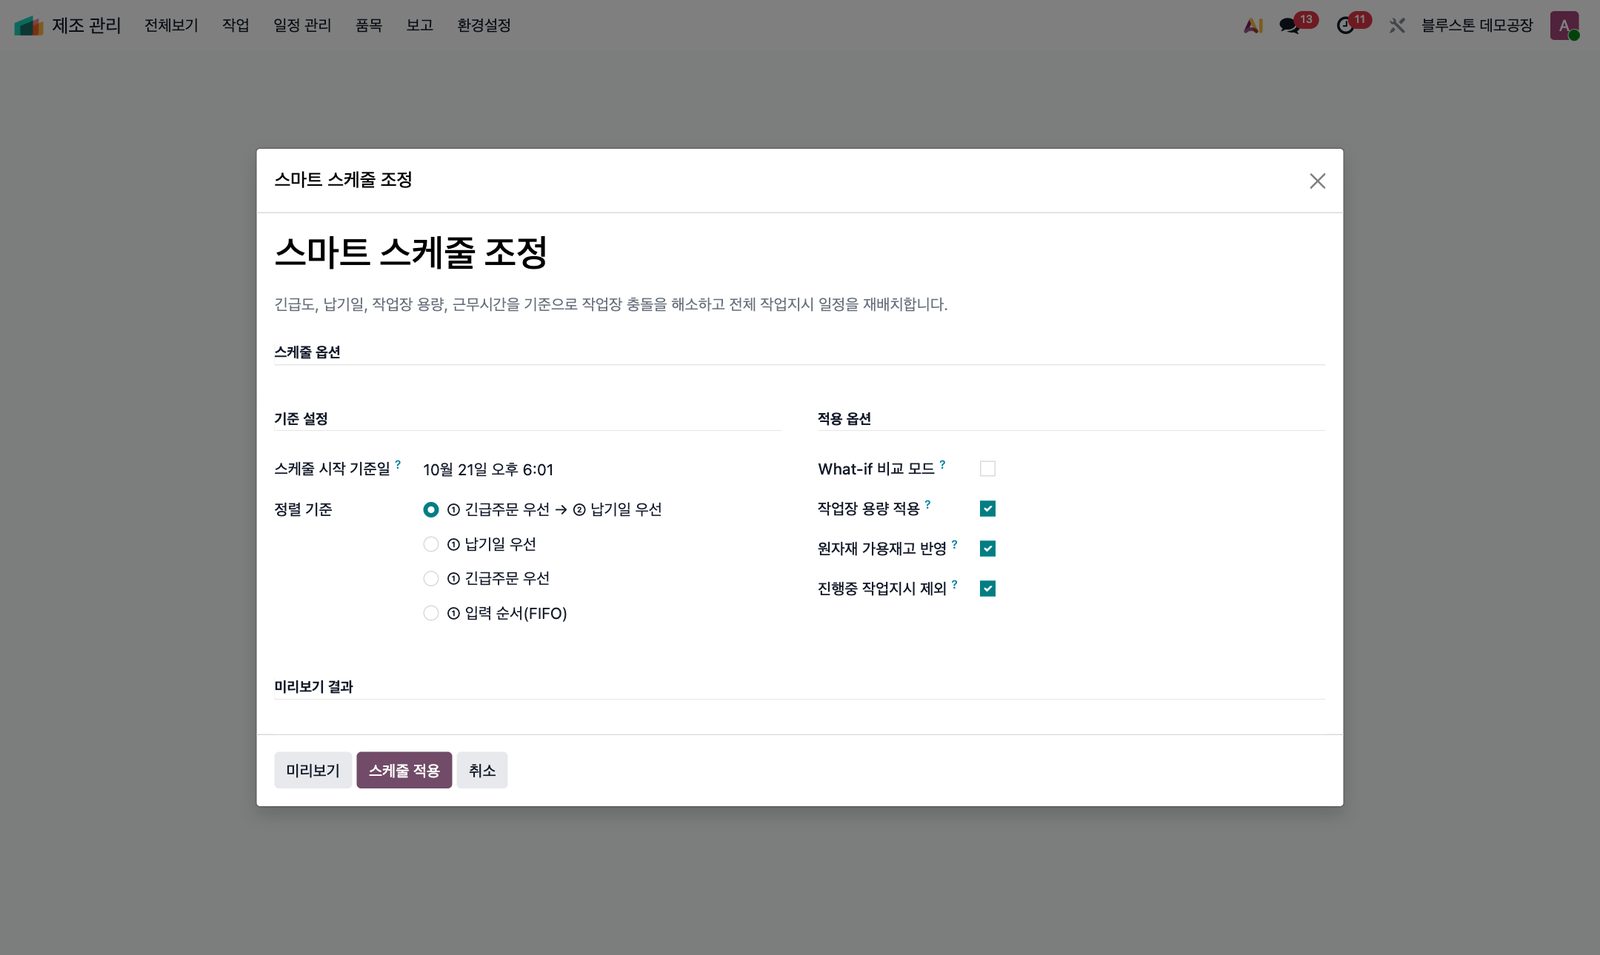Open the chat messages icon with 13 badge

pyautogui.click(x=1290, y=26)
